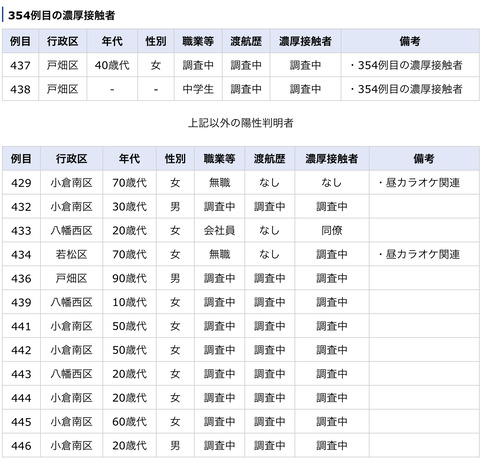Select caption '上記以外の陽性判明者'
The image size is (480, 461).
[x=241, y=123]
